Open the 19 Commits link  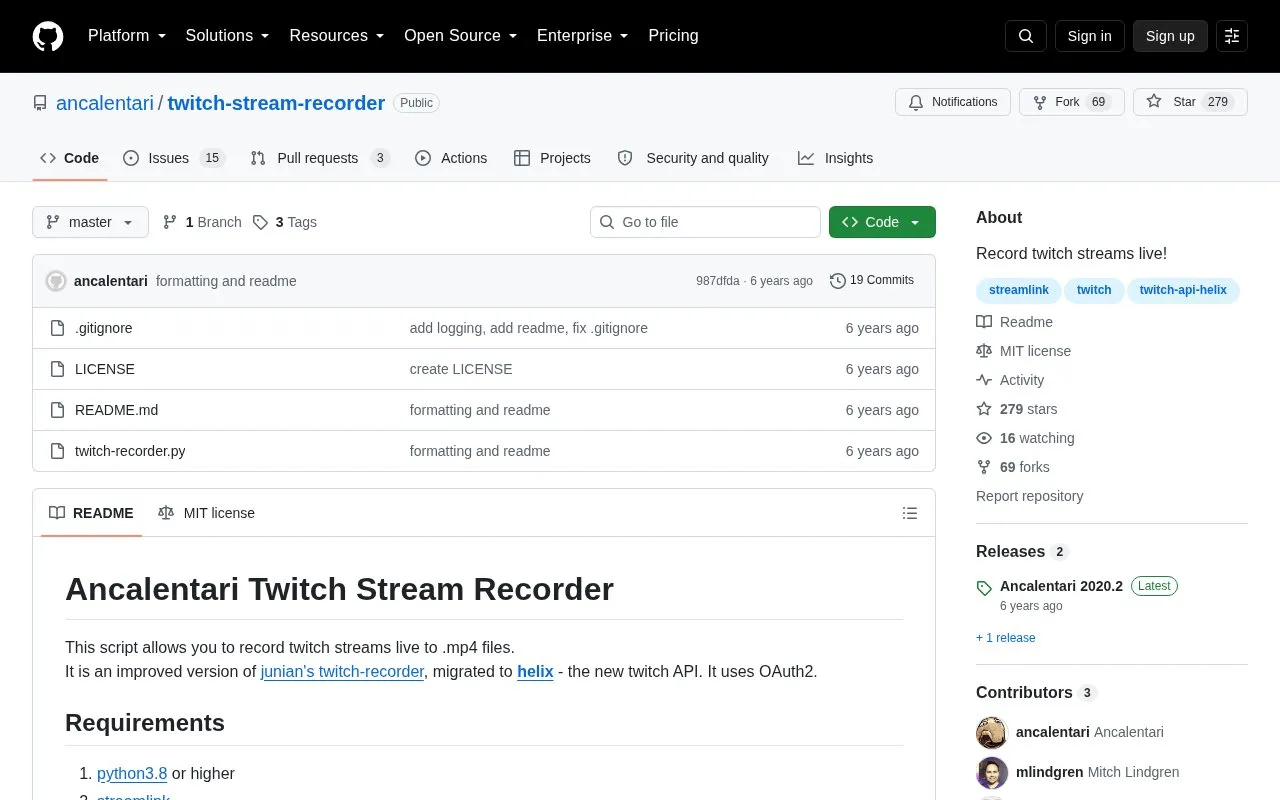click(872, 281)
